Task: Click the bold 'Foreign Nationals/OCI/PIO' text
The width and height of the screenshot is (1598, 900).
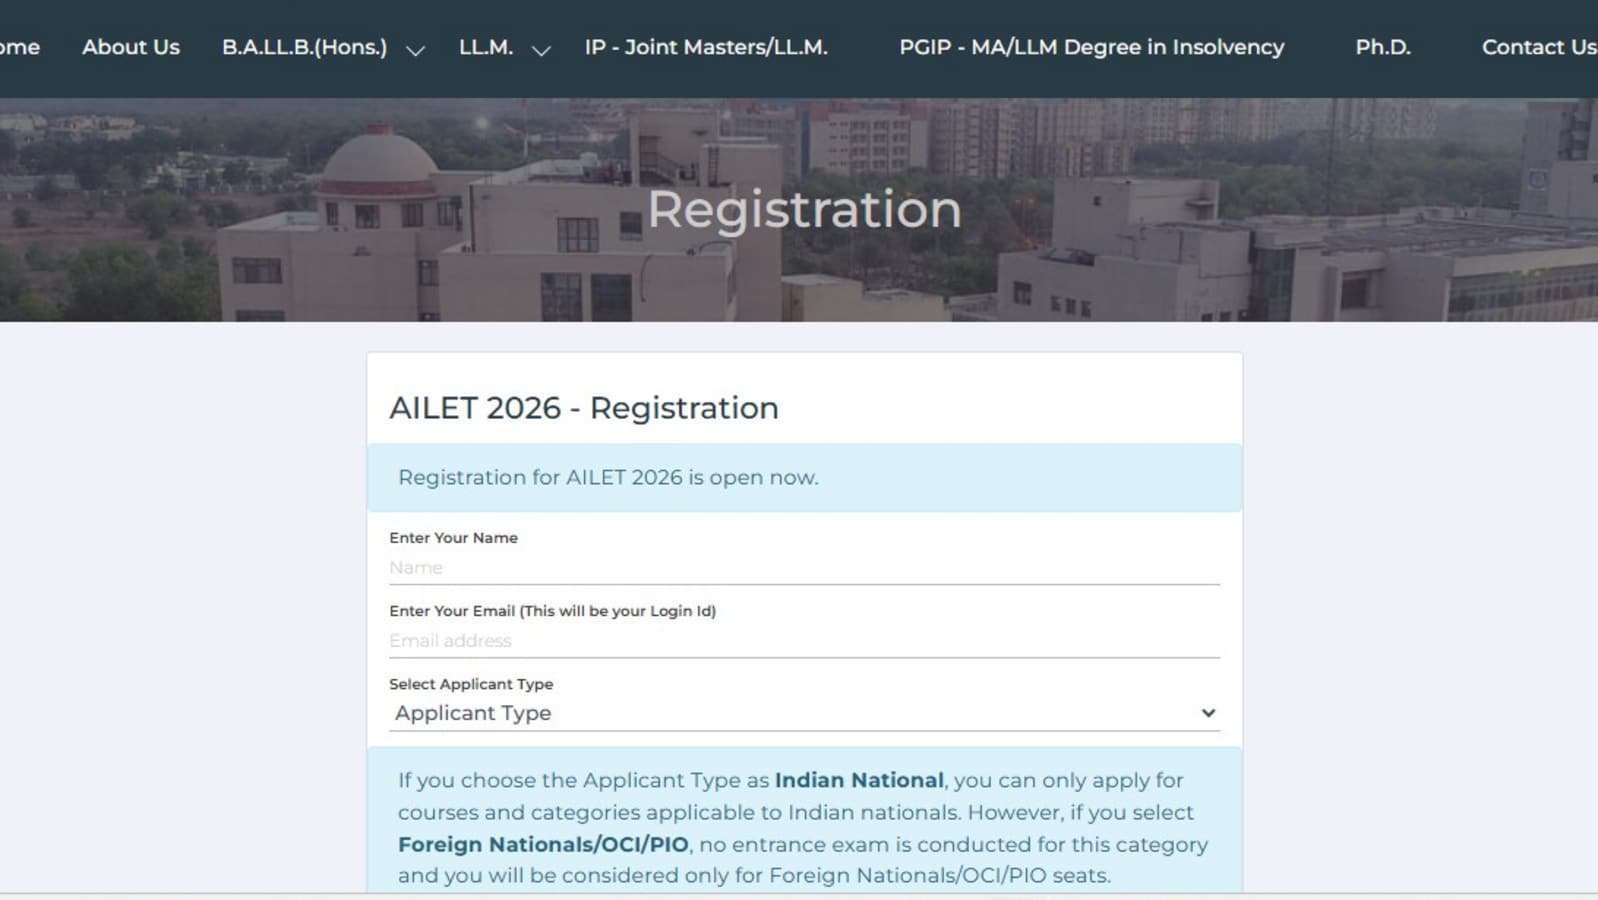Action: pyautogui.click(x=543, y=845)
